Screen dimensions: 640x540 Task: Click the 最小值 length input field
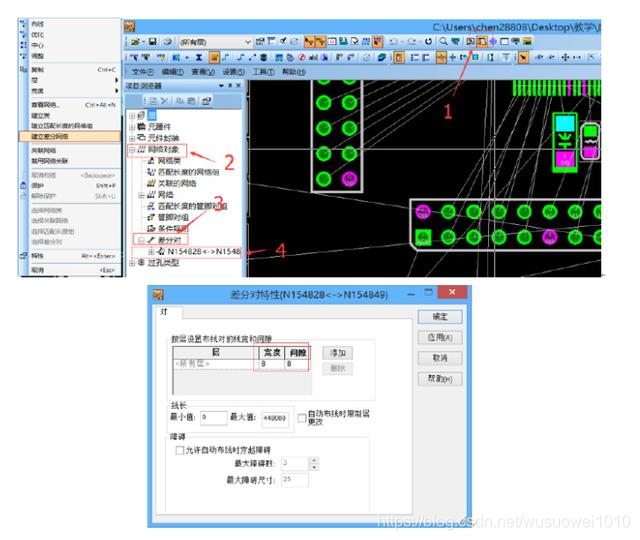click(x=214, y=418)
